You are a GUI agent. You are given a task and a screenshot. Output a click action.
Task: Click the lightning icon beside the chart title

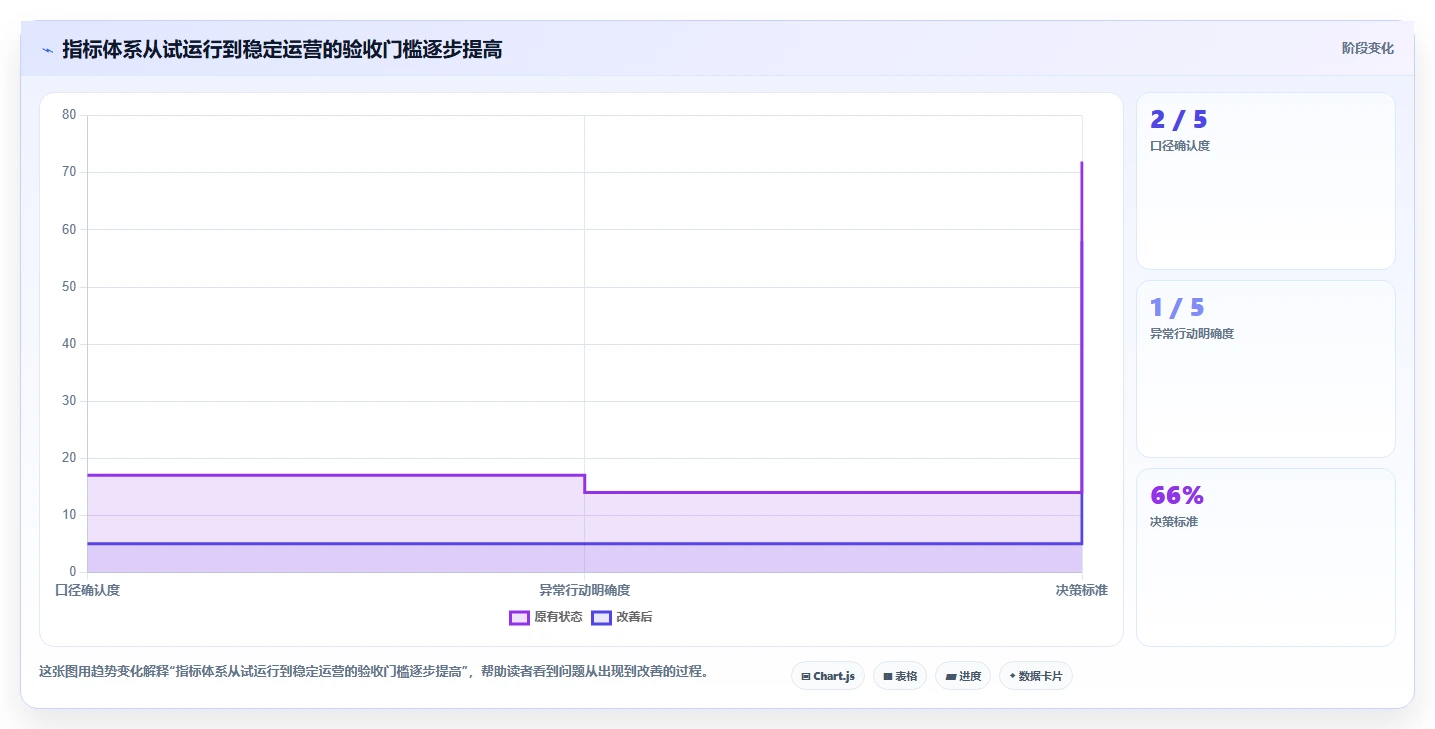pos(47,50)
